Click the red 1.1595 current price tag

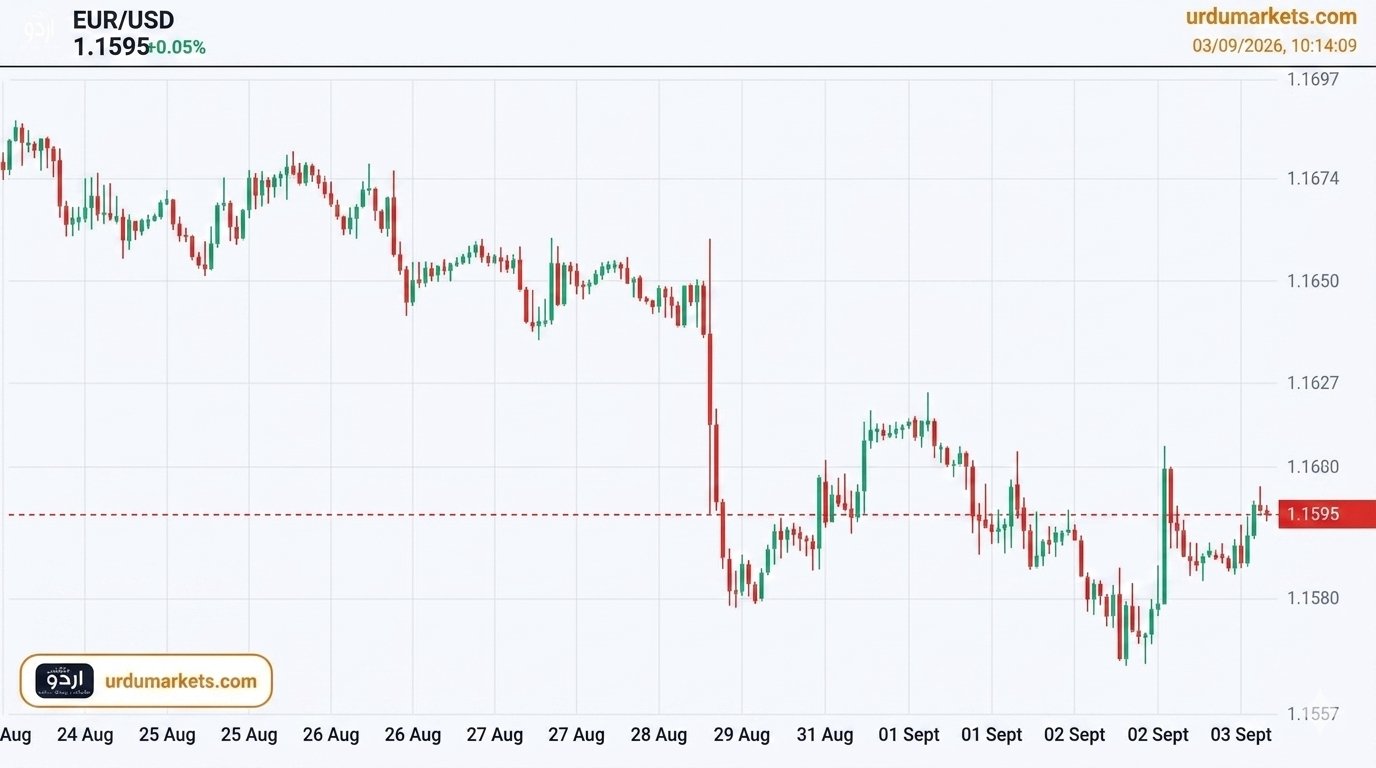[1327, 514]
